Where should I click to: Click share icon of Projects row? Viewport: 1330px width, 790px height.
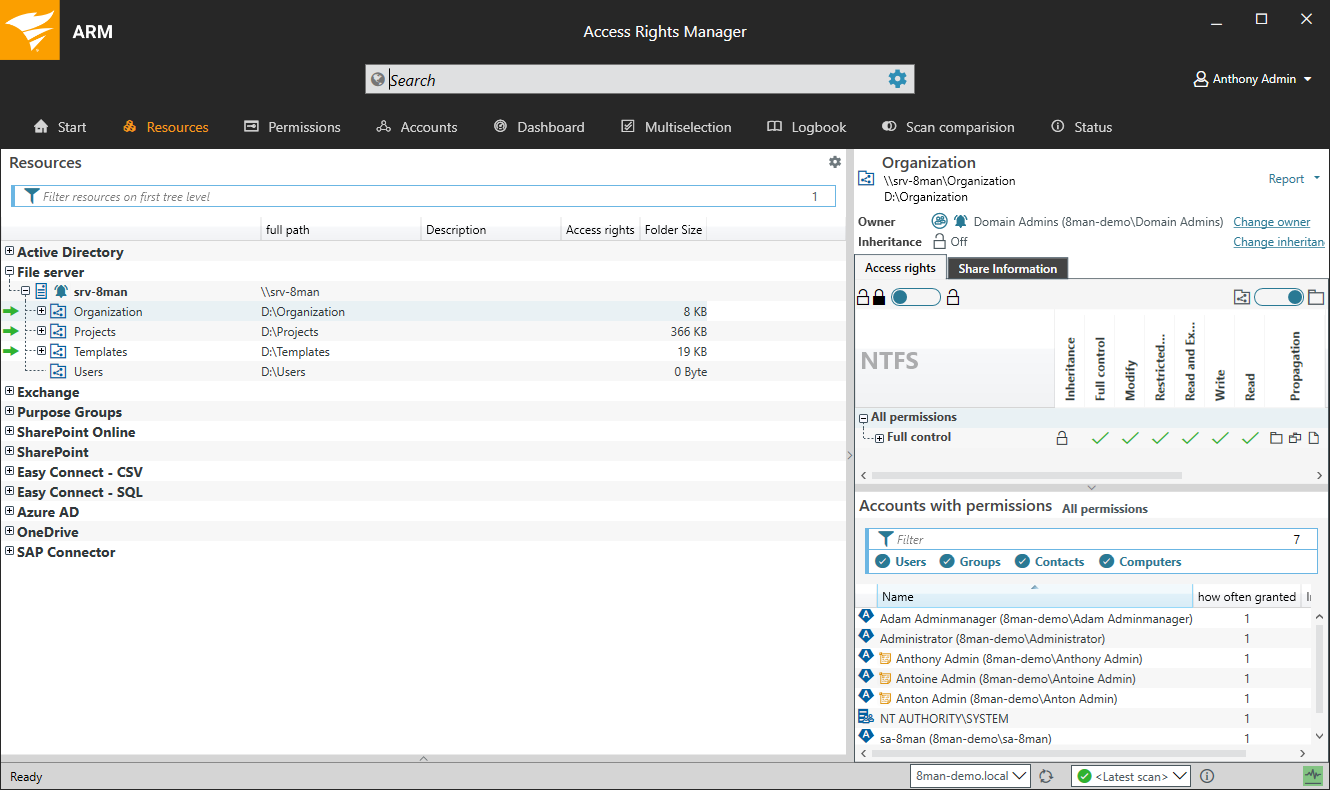[x=58, y=332]
